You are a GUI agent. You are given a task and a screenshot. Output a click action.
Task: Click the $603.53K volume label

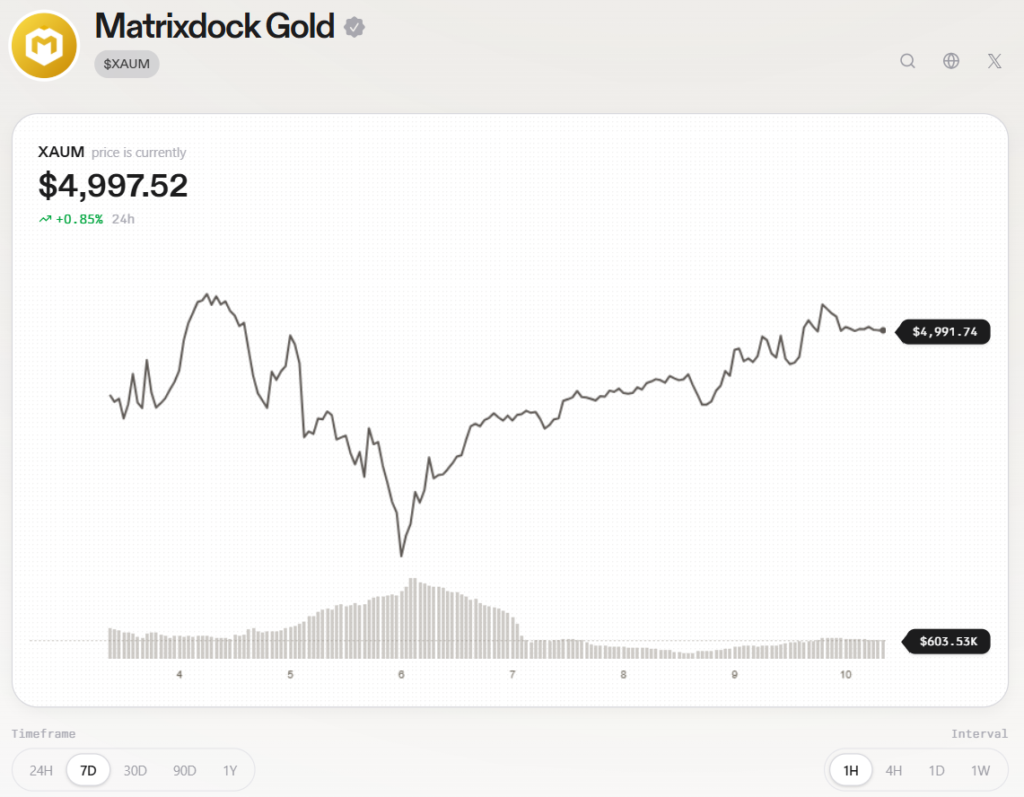point(945,642)
